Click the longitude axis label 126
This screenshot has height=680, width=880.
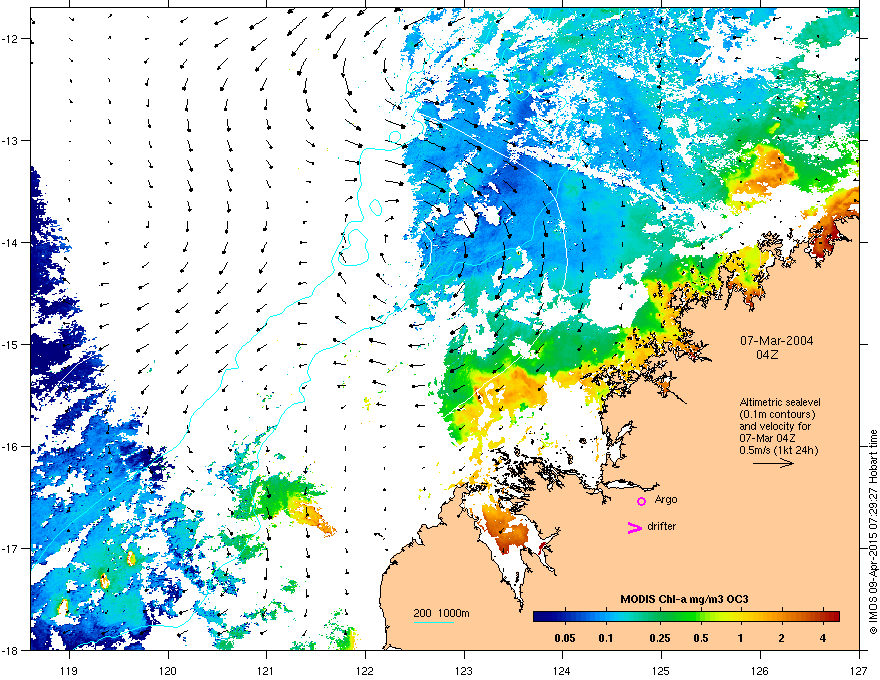click(x=760, y=670)
